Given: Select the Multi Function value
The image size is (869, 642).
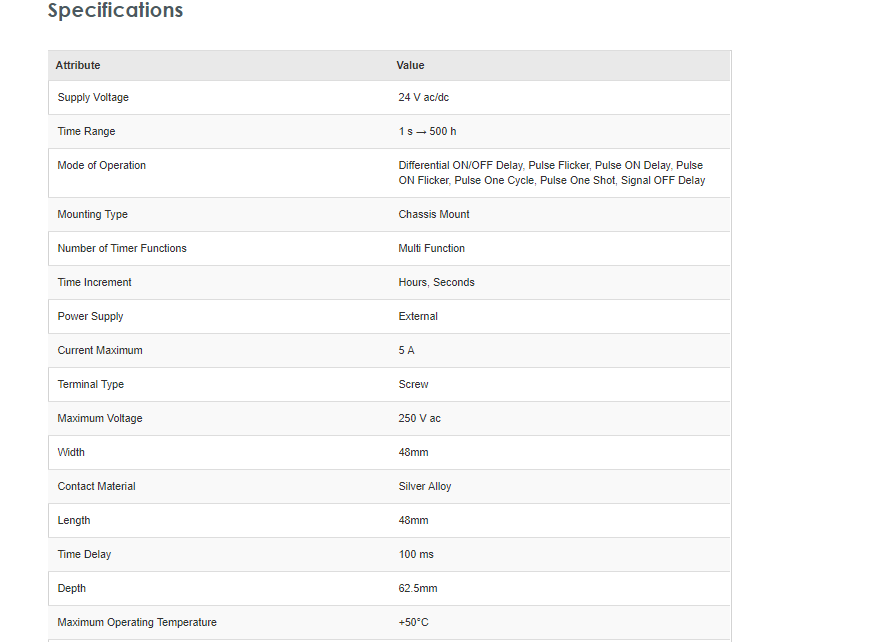Looking at the screenshot, I should coord(432,249).
